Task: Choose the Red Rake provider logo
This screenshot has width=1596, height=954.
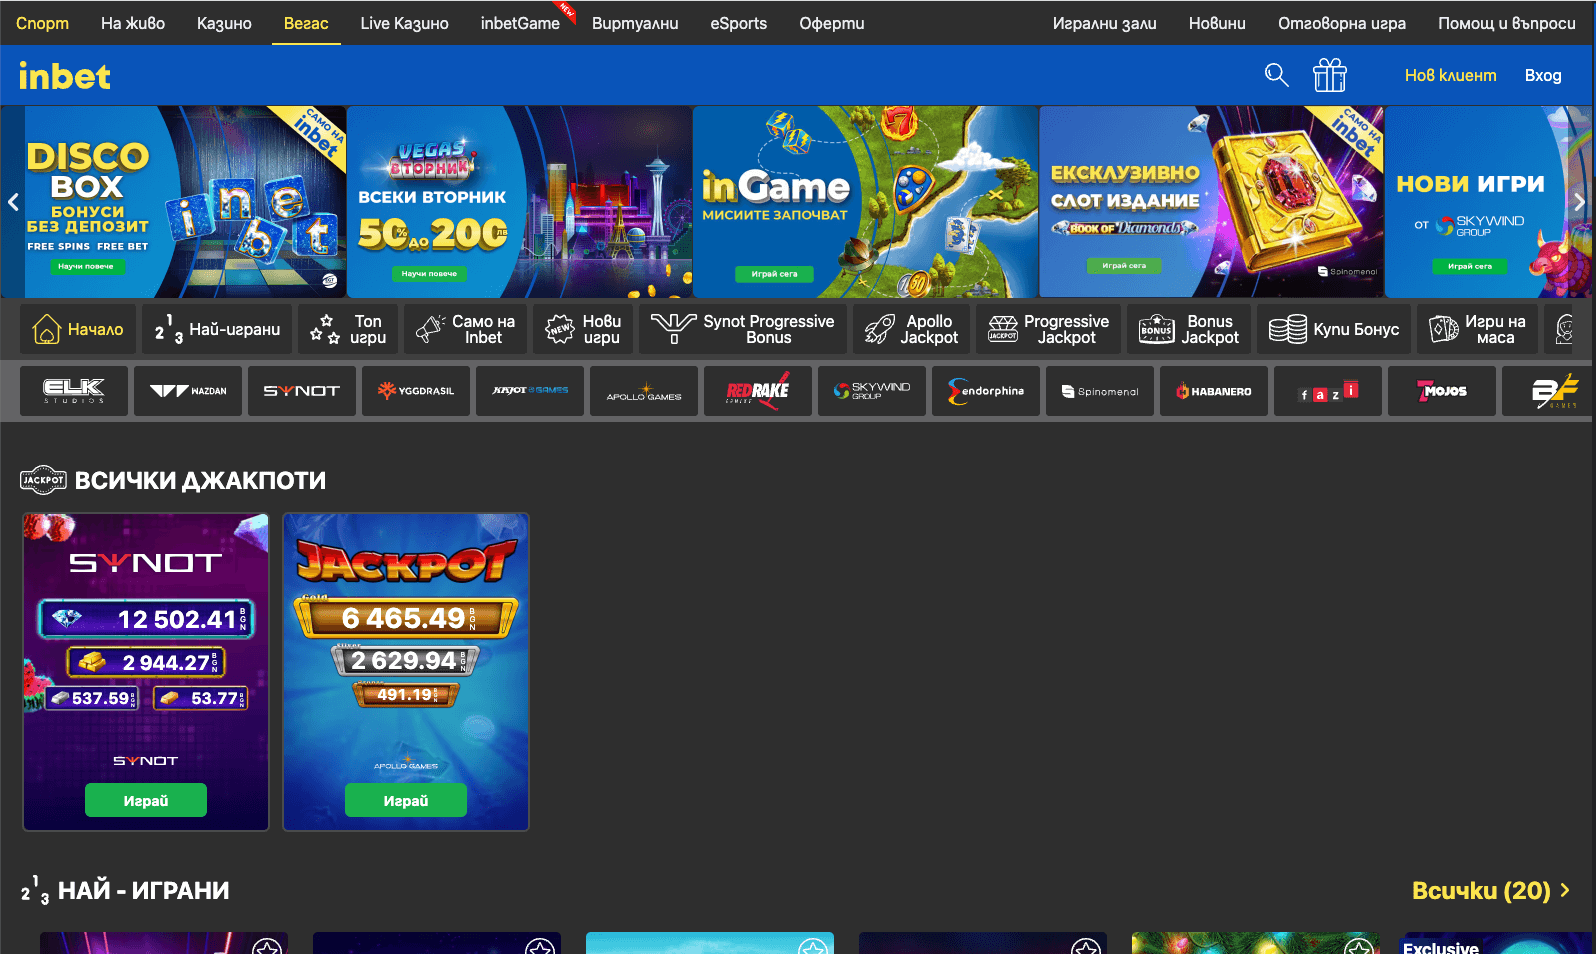Action: click(758, 391)
